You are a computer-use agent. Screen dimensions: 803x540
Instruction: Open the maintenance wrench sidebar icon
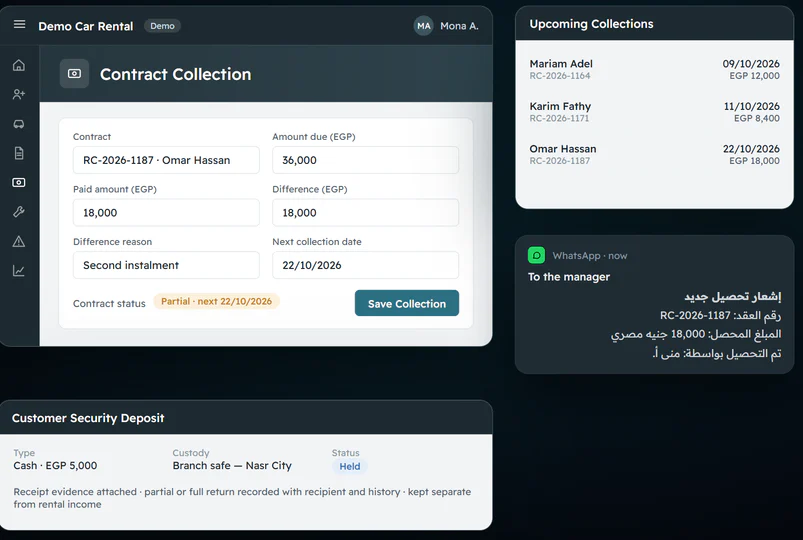19,212
